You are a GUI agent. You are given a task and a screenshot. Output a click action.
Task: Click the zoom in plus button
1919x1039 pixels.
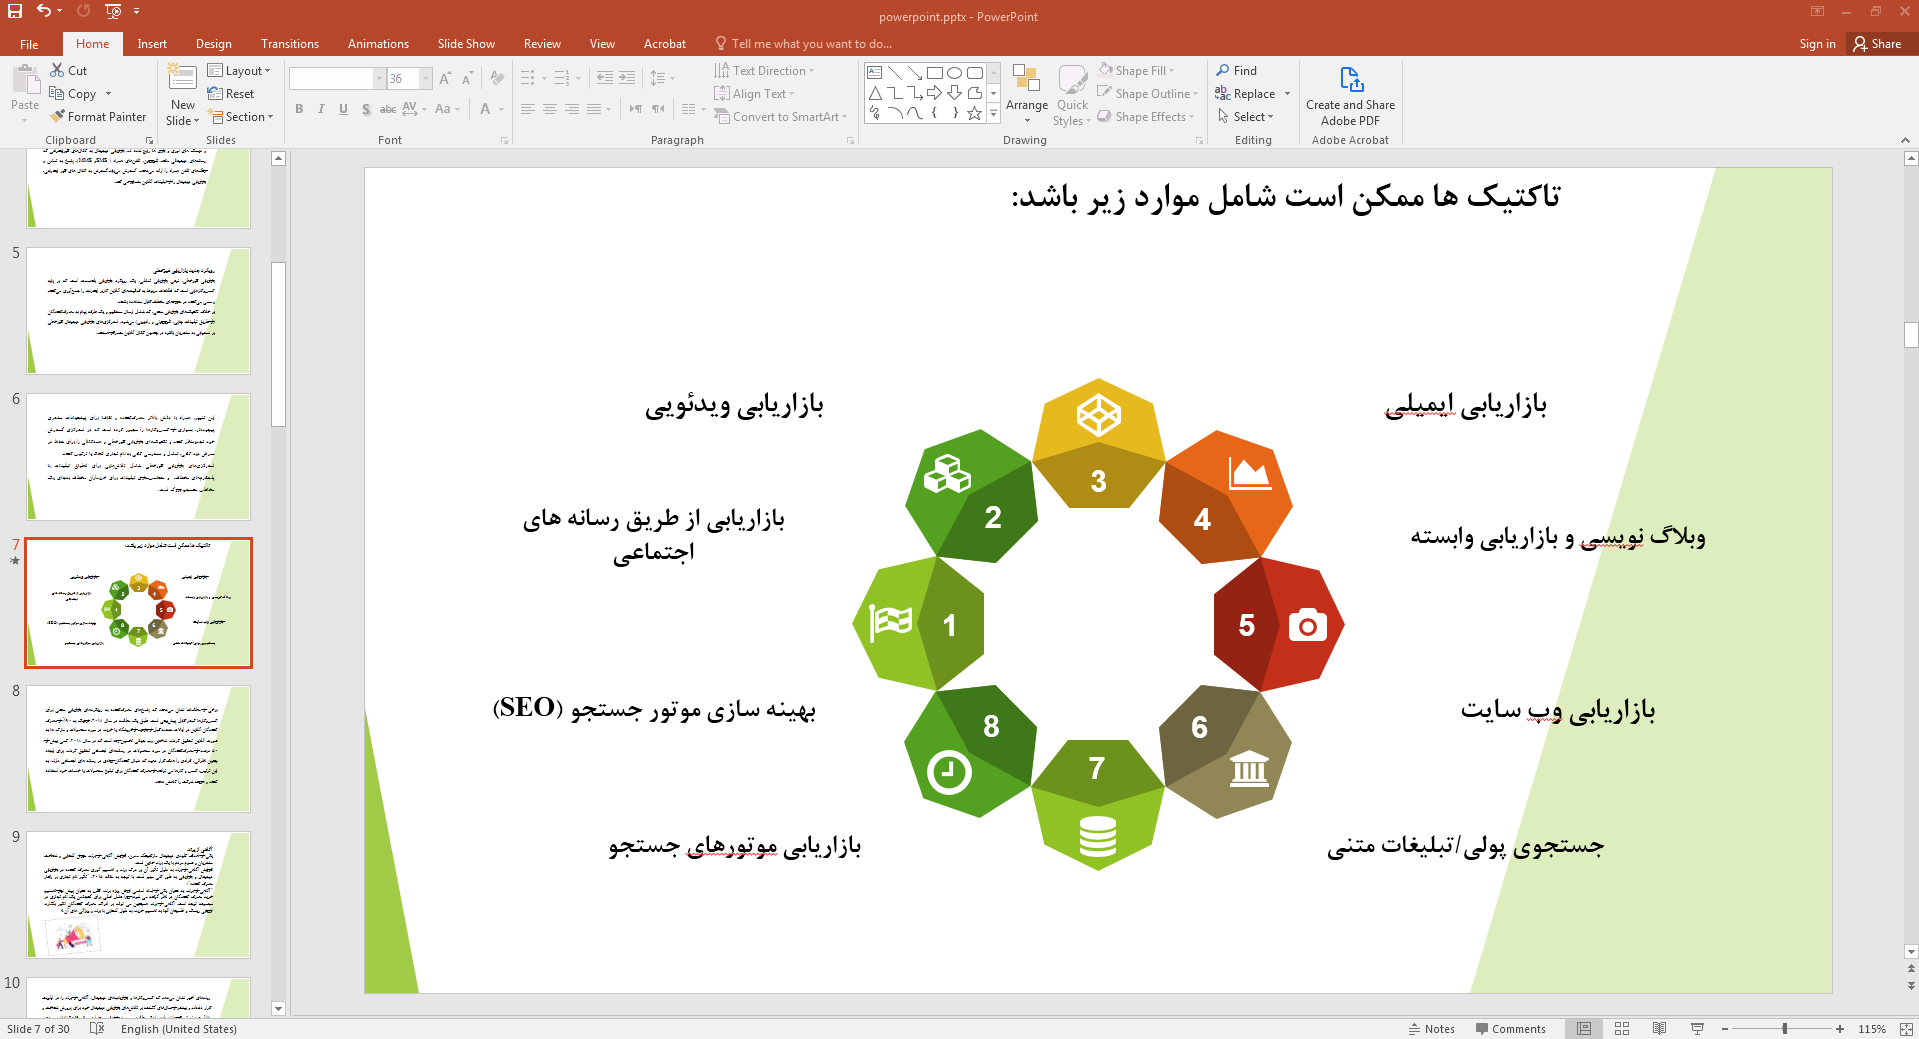(1840, 1028)
